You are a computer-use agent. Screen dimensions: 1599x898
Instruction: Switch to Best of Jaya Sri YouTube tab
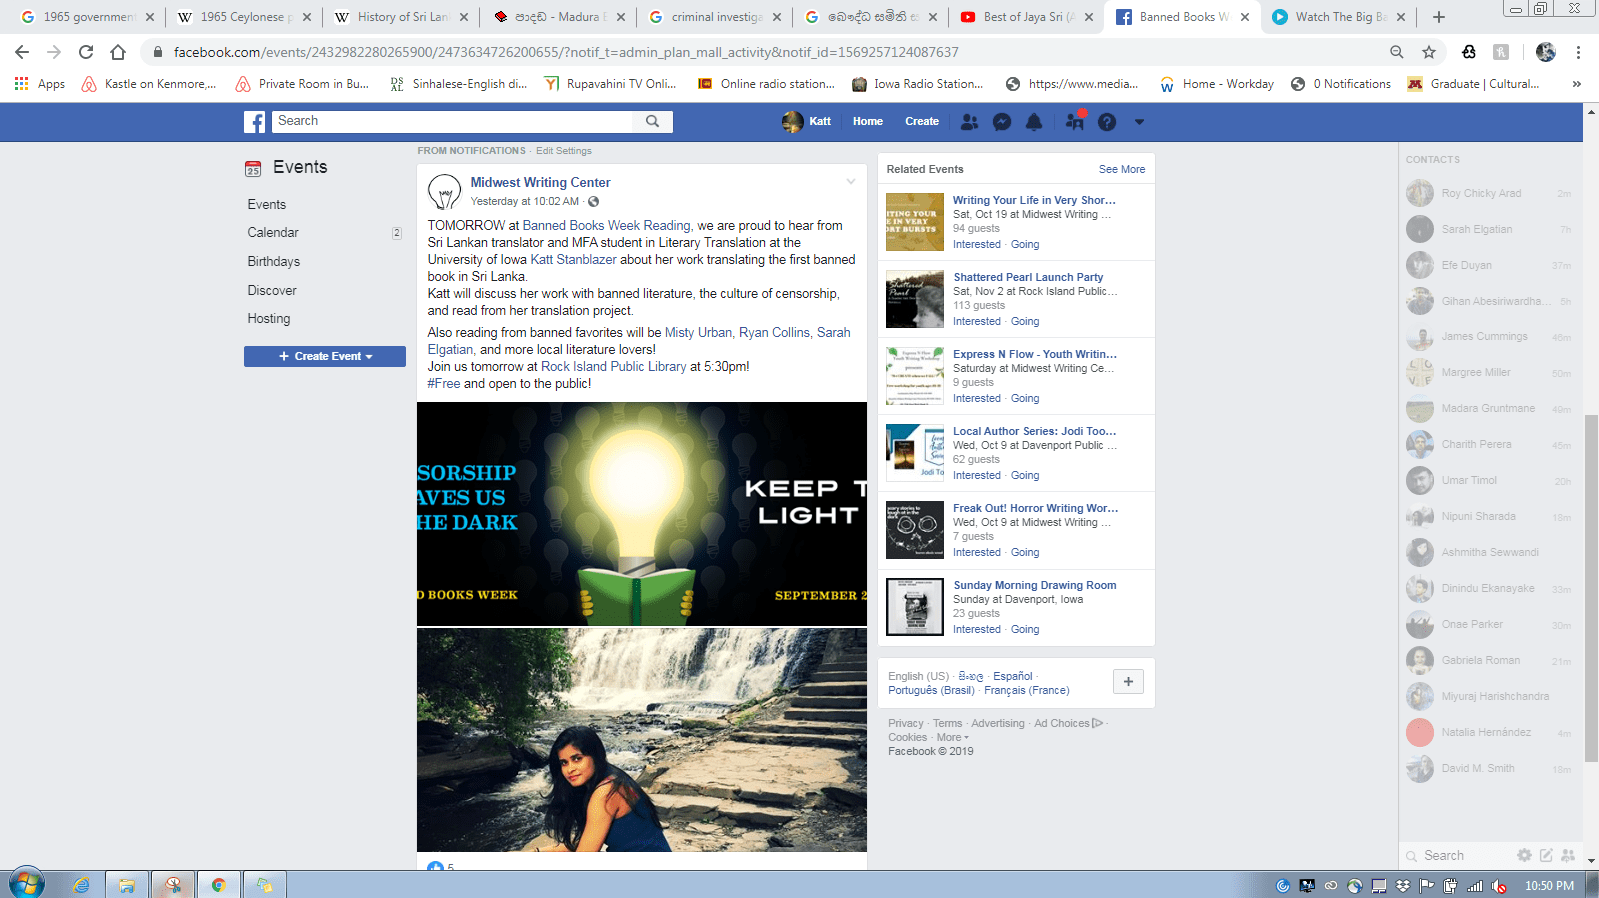tap(1028, 17)
